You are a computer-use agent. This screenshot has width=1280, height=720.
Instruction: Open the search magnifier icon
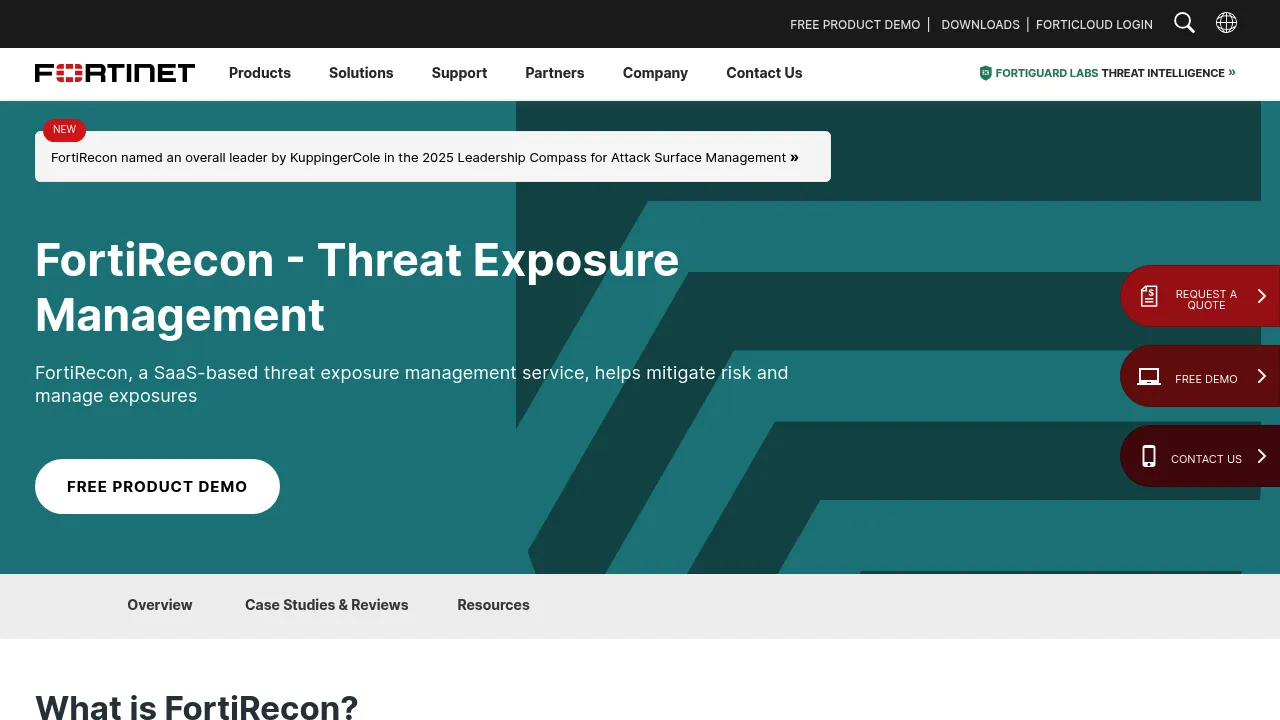pyautogui.click(x=1184, y=23)
